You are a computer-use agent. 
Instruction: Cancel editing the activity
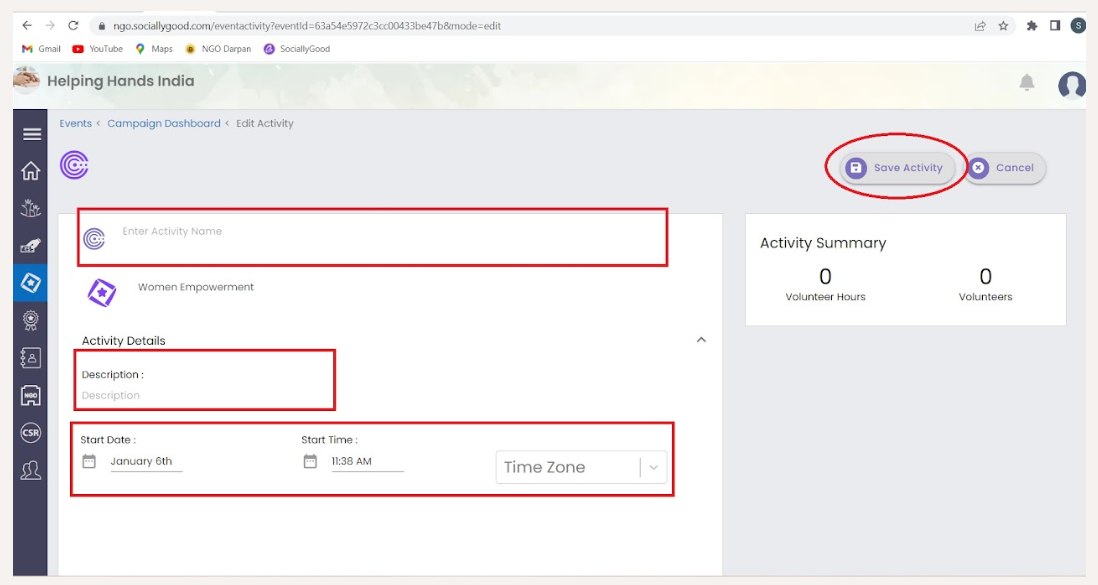coord(1005,168)
